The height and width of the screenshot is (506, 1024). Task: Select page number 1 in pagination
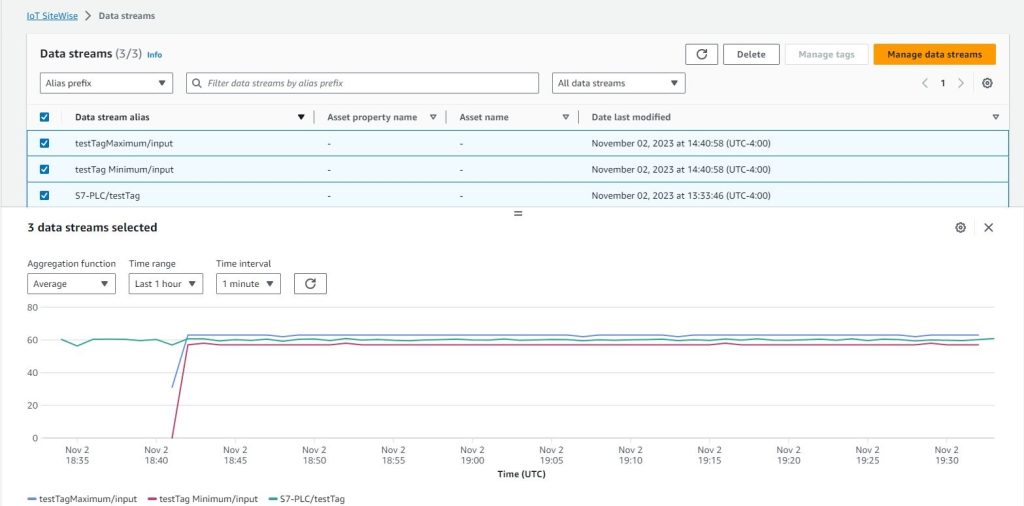[x=942, y=83]
